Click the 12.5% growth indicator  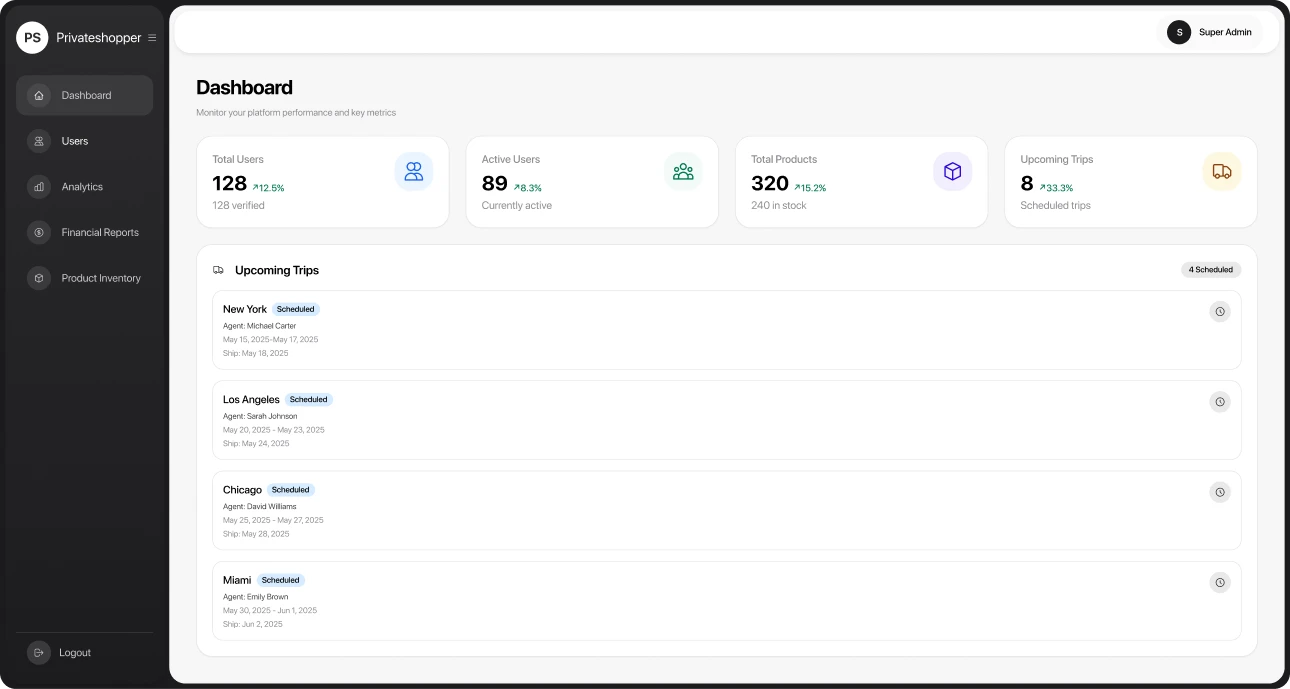268,188
